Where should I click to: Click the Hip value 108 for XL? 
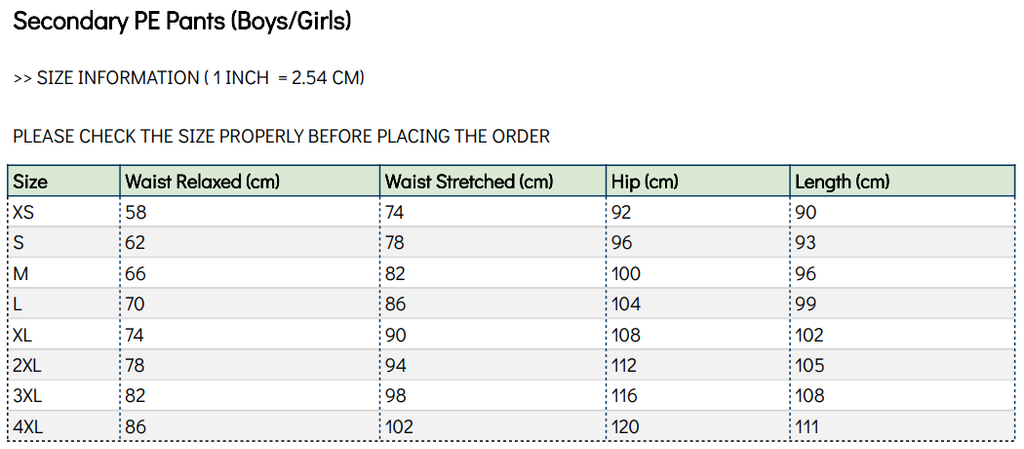point(628,335)
